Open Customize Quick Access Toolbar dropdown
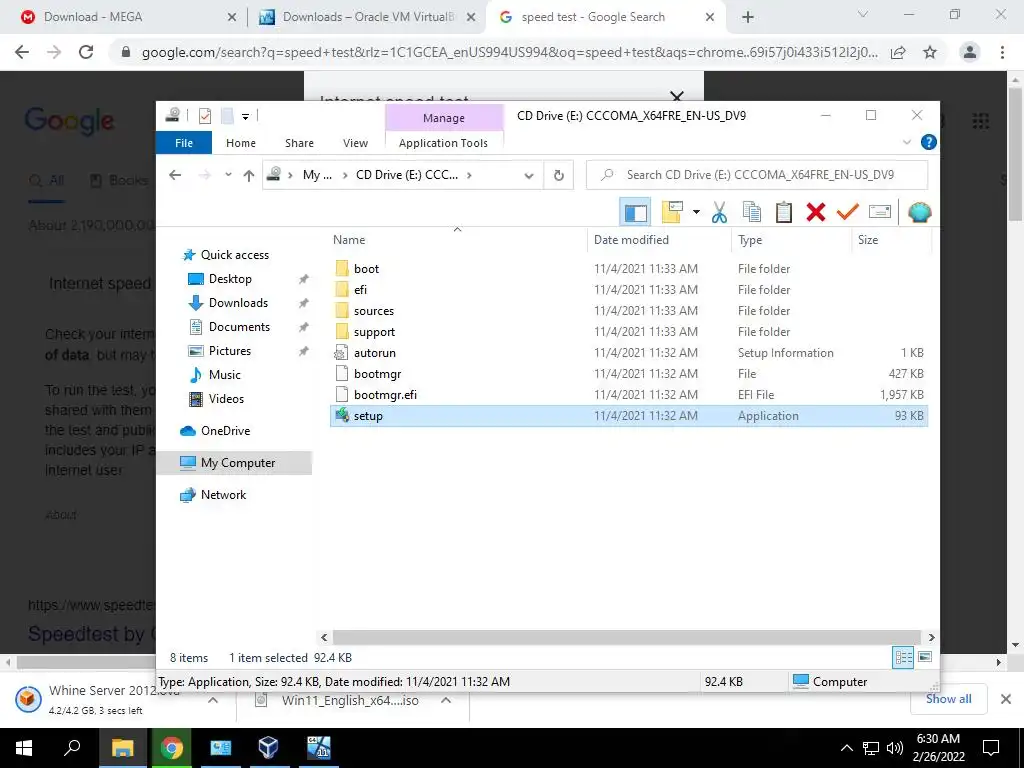Image resolution: width=1024 pixels, height=768 pixels. [x=246, y=117]
